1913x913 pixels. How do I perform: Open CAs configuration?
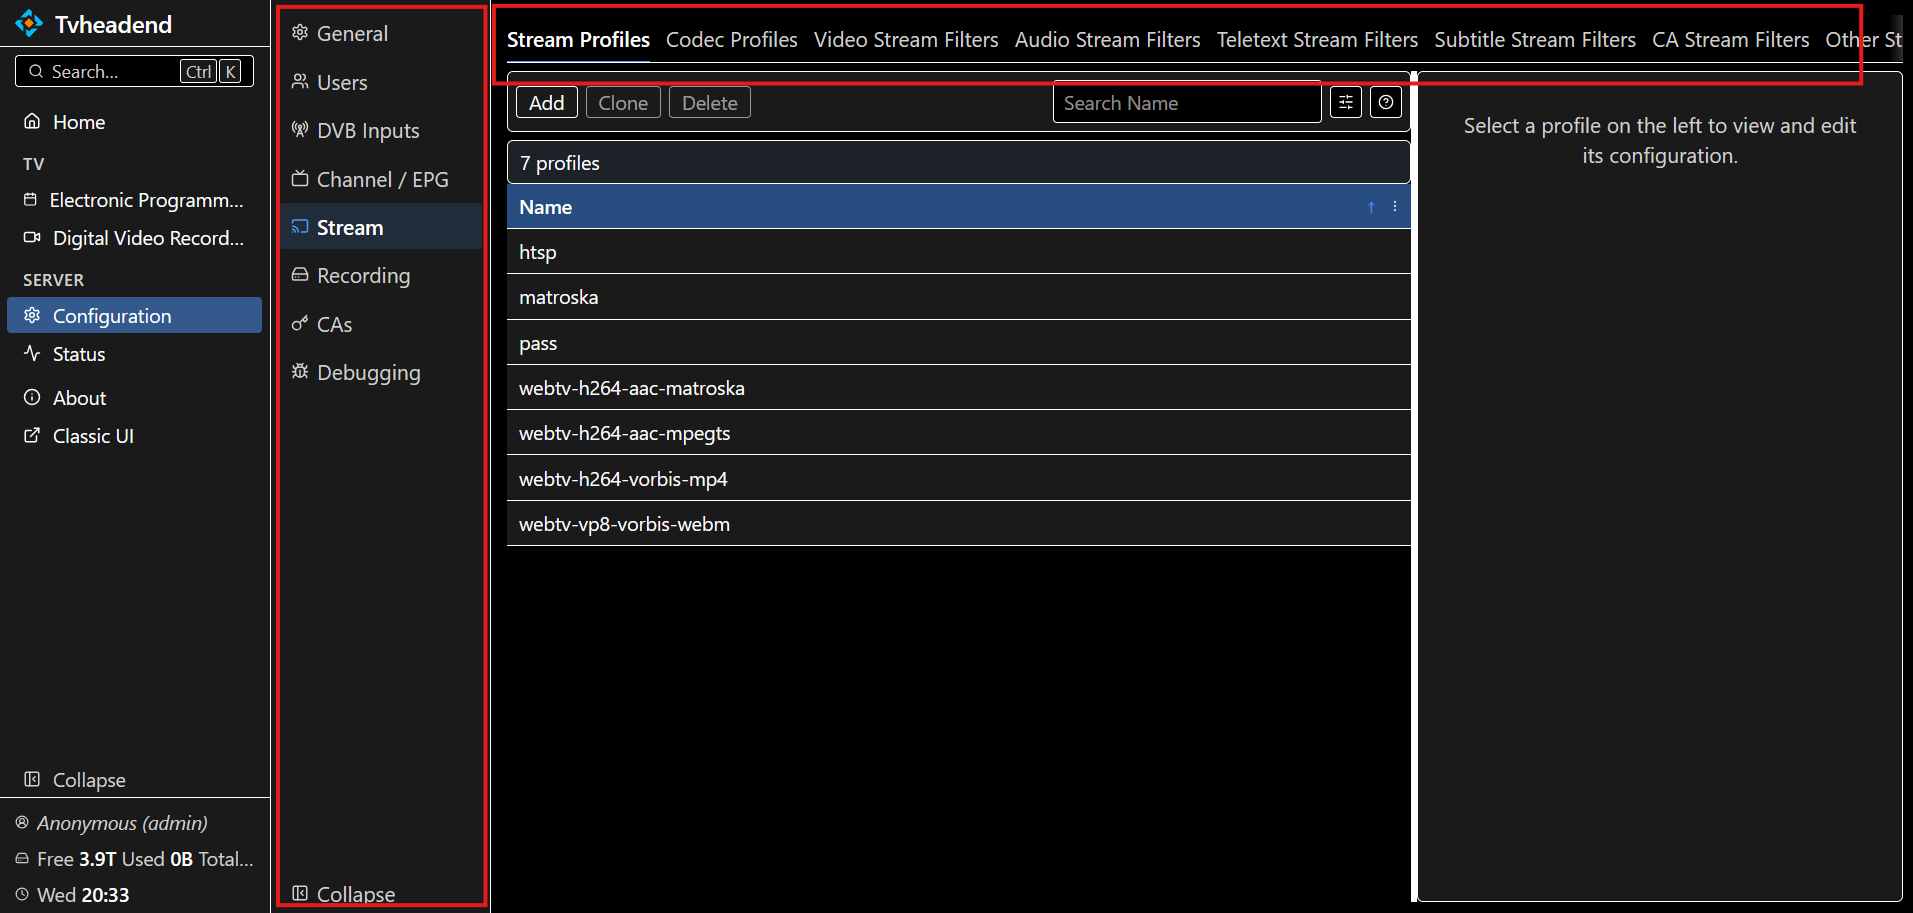[381, 324]
